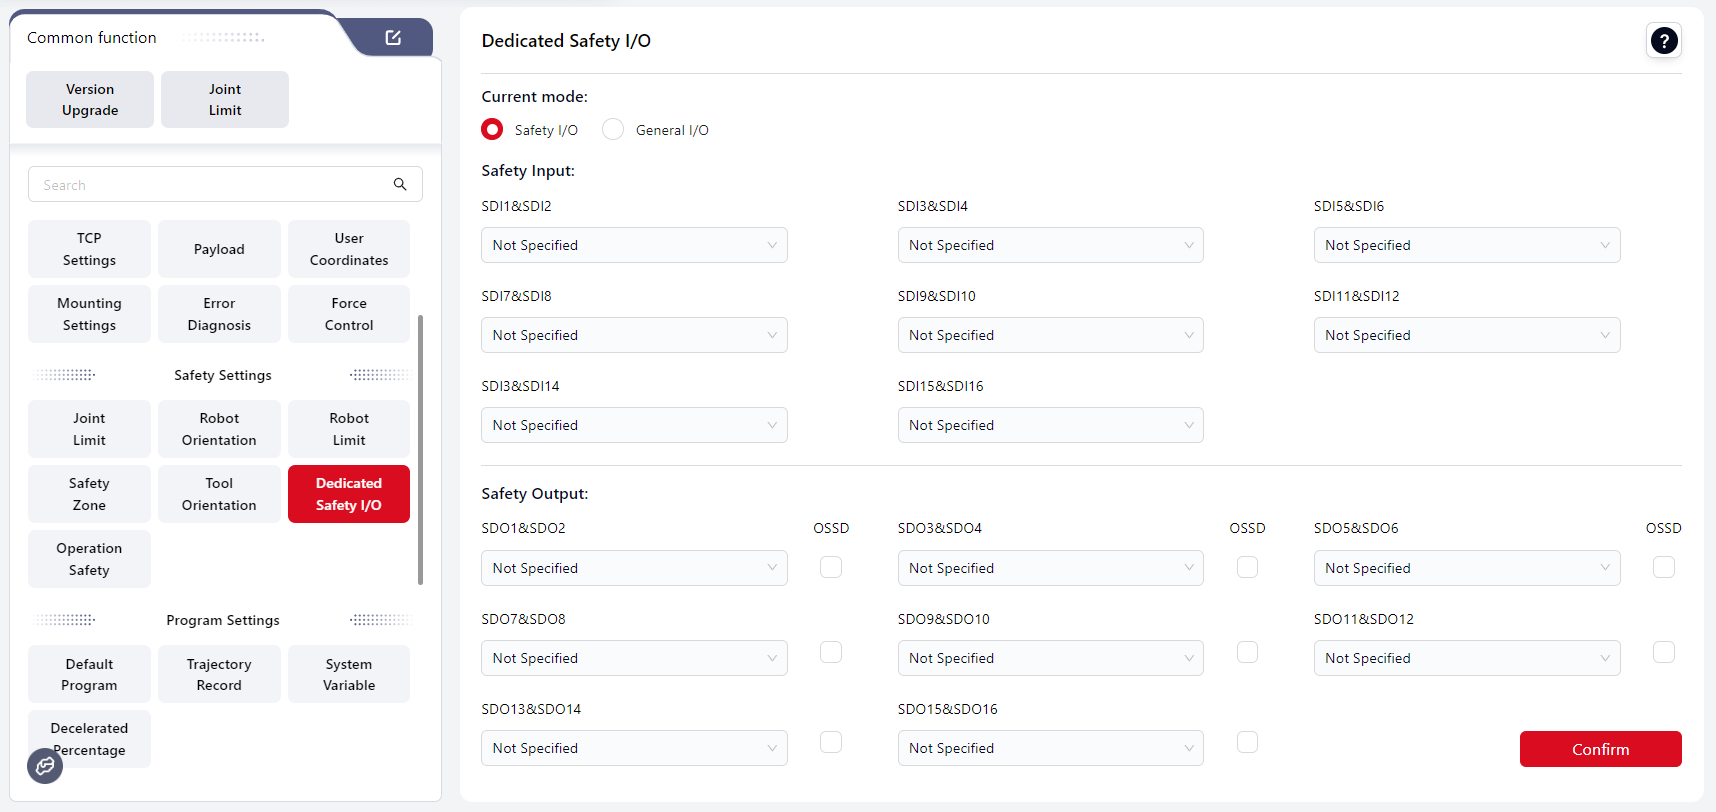The height and width of the screenshot is (812, 1716).
Task: Expand the SDI11&SDI12 dropdown
Action: click(1466, 335)
